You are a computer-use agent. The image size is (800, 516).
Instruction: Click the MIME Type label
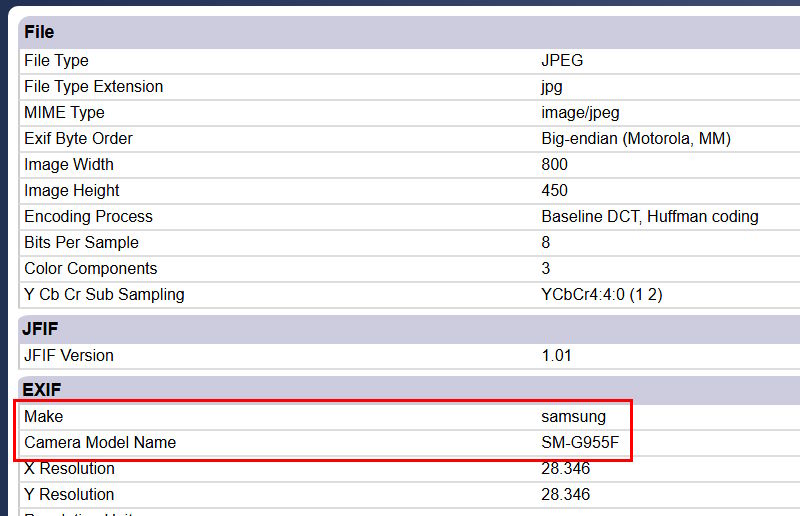pyautogui.click(x=64, y=112)
